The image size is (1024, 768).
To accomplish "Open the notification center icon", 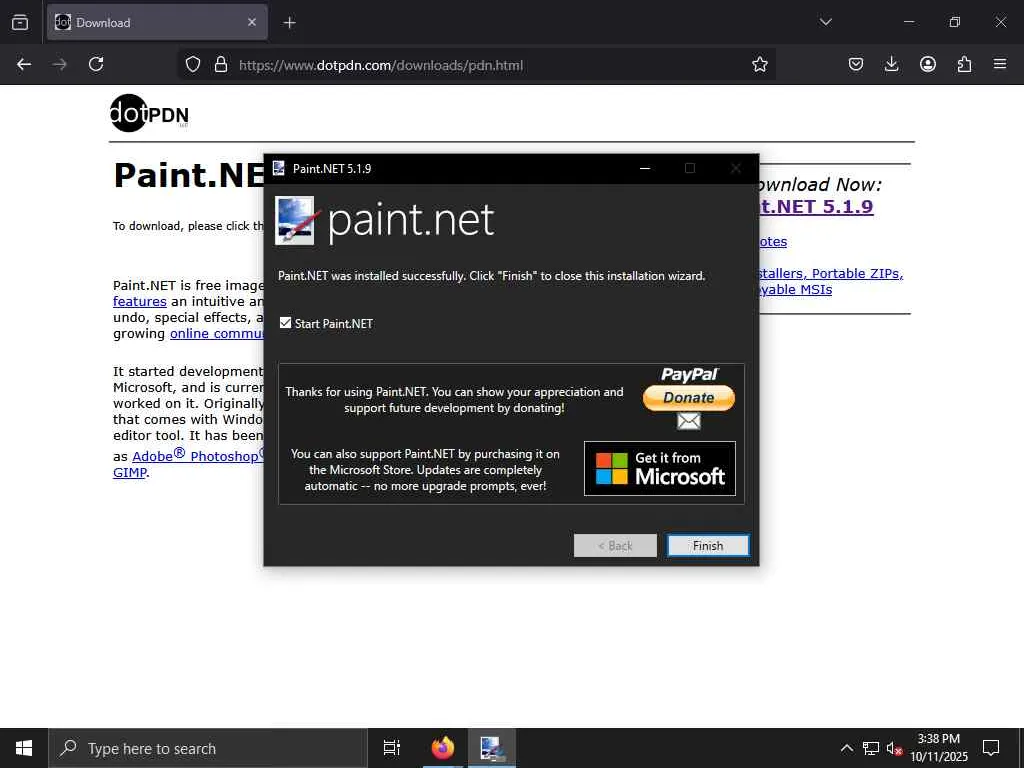I will pos(991,748).
